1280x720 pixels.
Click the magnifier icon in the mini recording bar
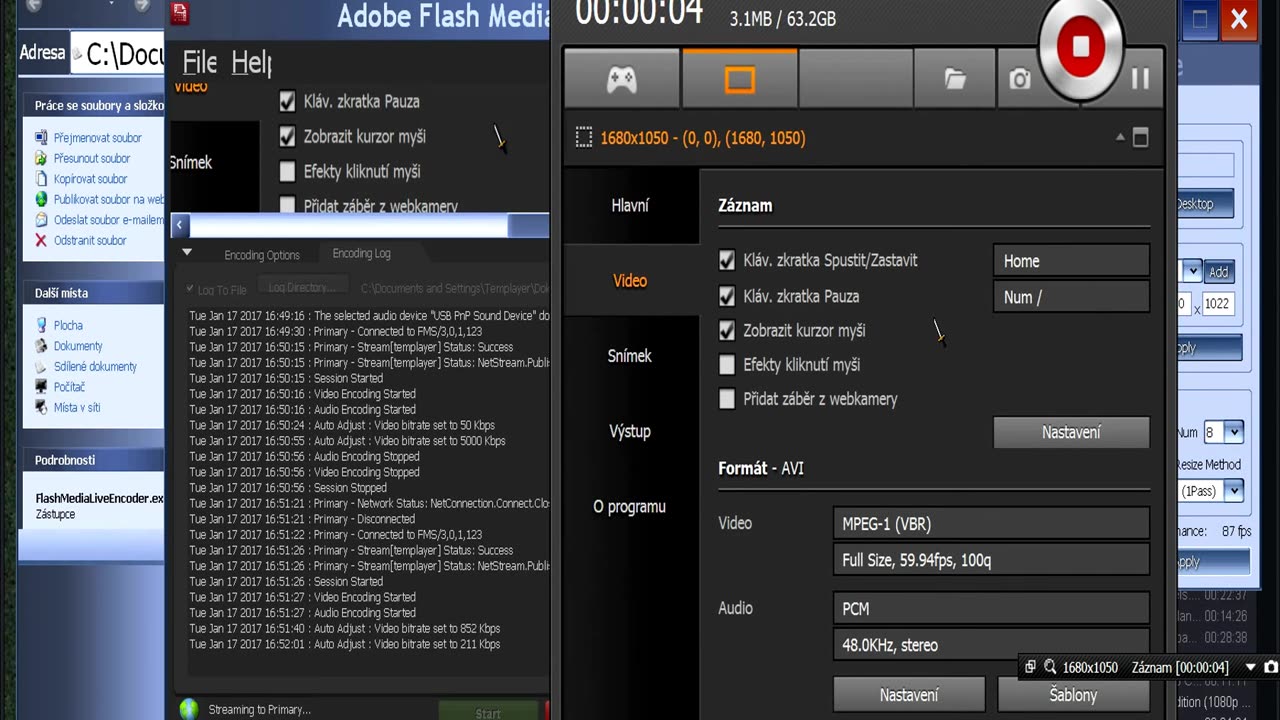coord(1050,667)
